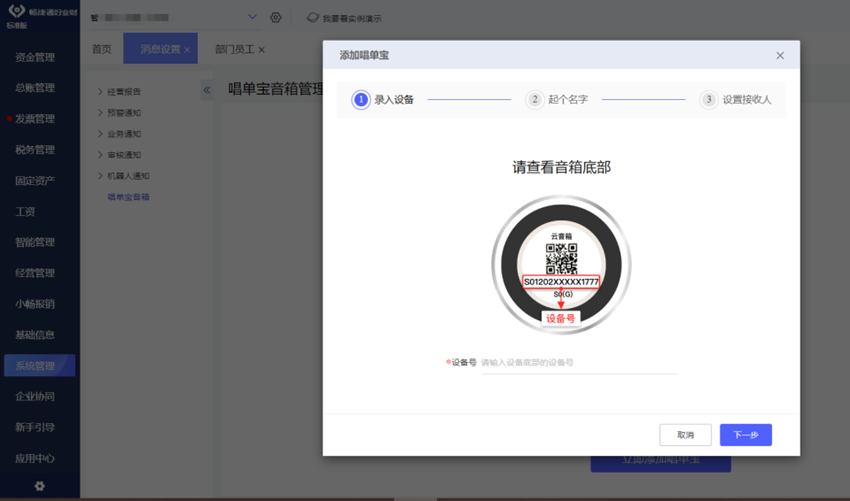The height and width of the screenshot is (501, 850).
Task: Click step 1 录入设备 indicator
Action: (383, 100)
